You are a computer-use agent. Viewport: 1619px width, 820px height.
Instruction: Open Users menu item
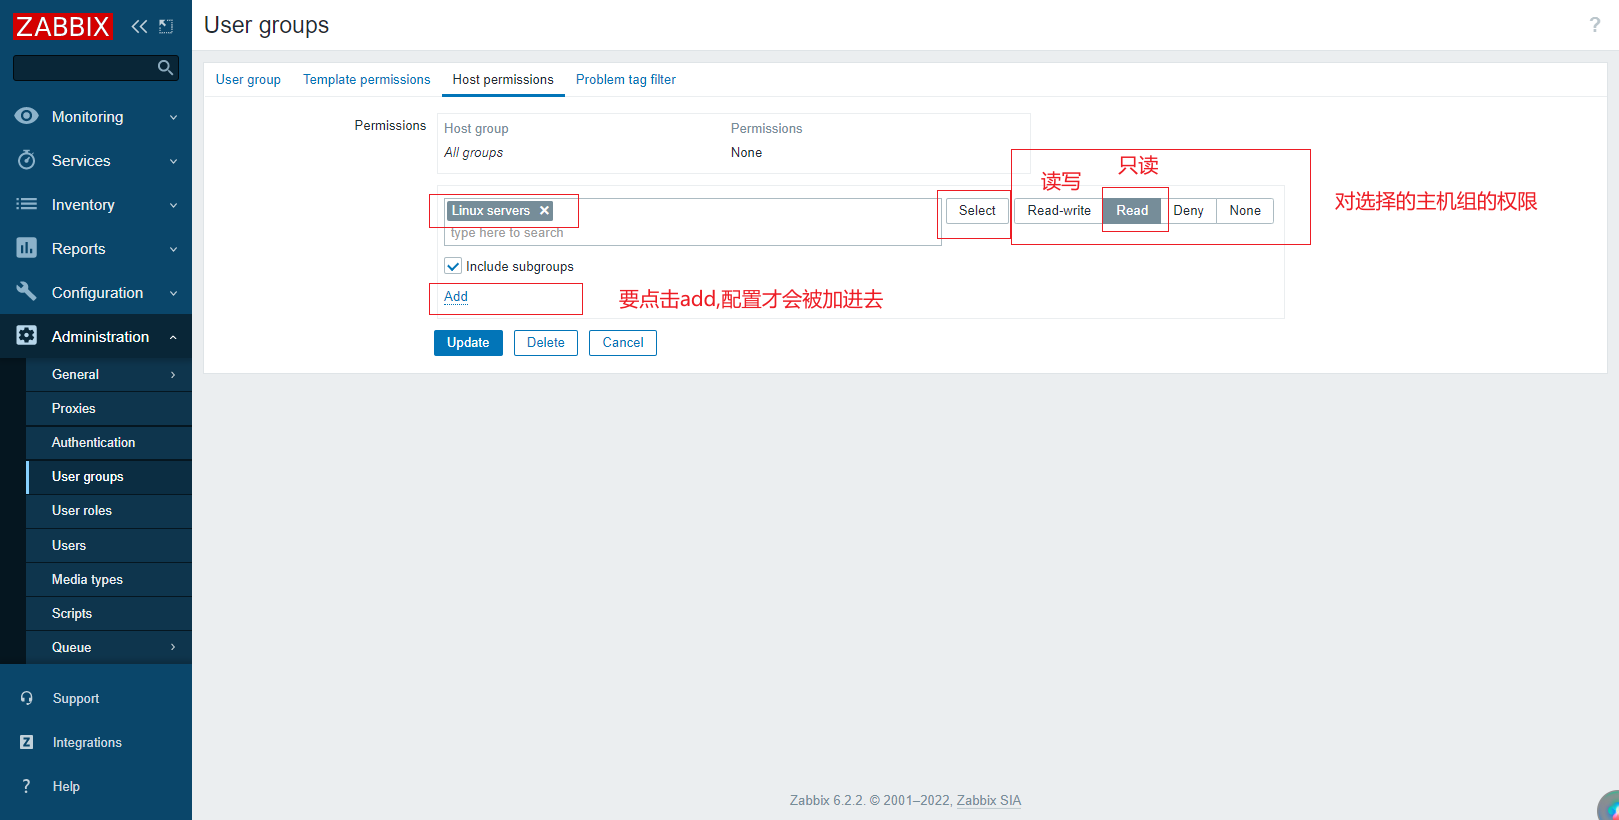[x=109, y=545]
